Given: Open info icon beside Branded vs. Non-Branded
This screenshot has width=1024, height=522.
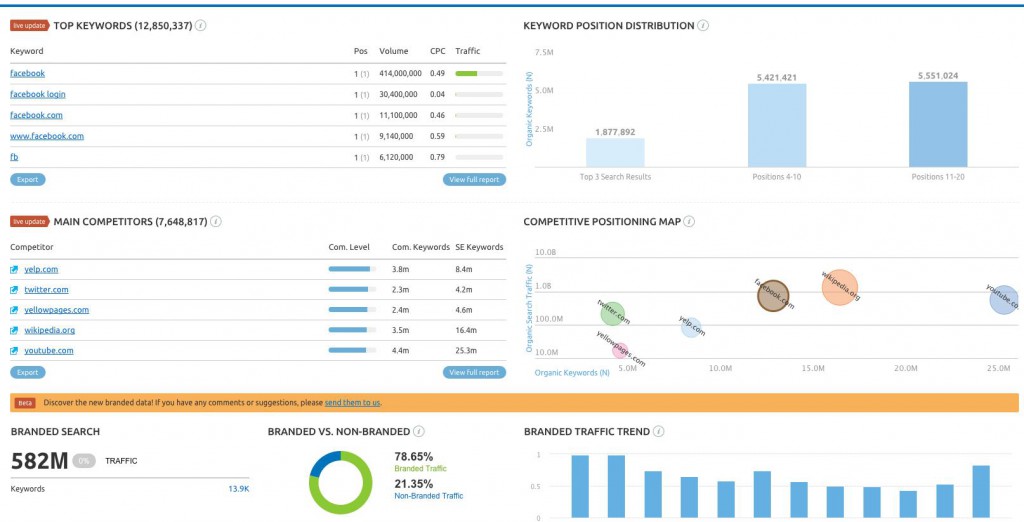Looking at the screenshot, I should [x=419, y=431].
